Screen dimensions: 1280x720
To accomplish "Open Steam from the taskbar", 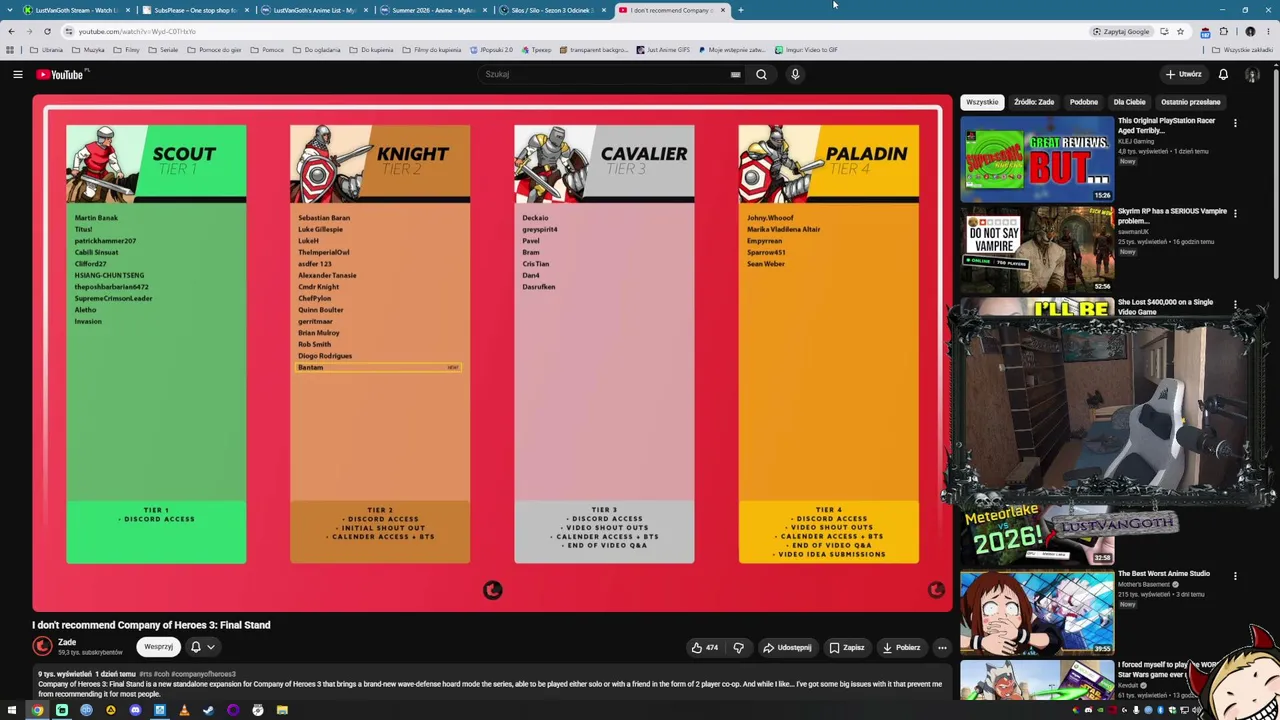I will click(x=208, y=710).
